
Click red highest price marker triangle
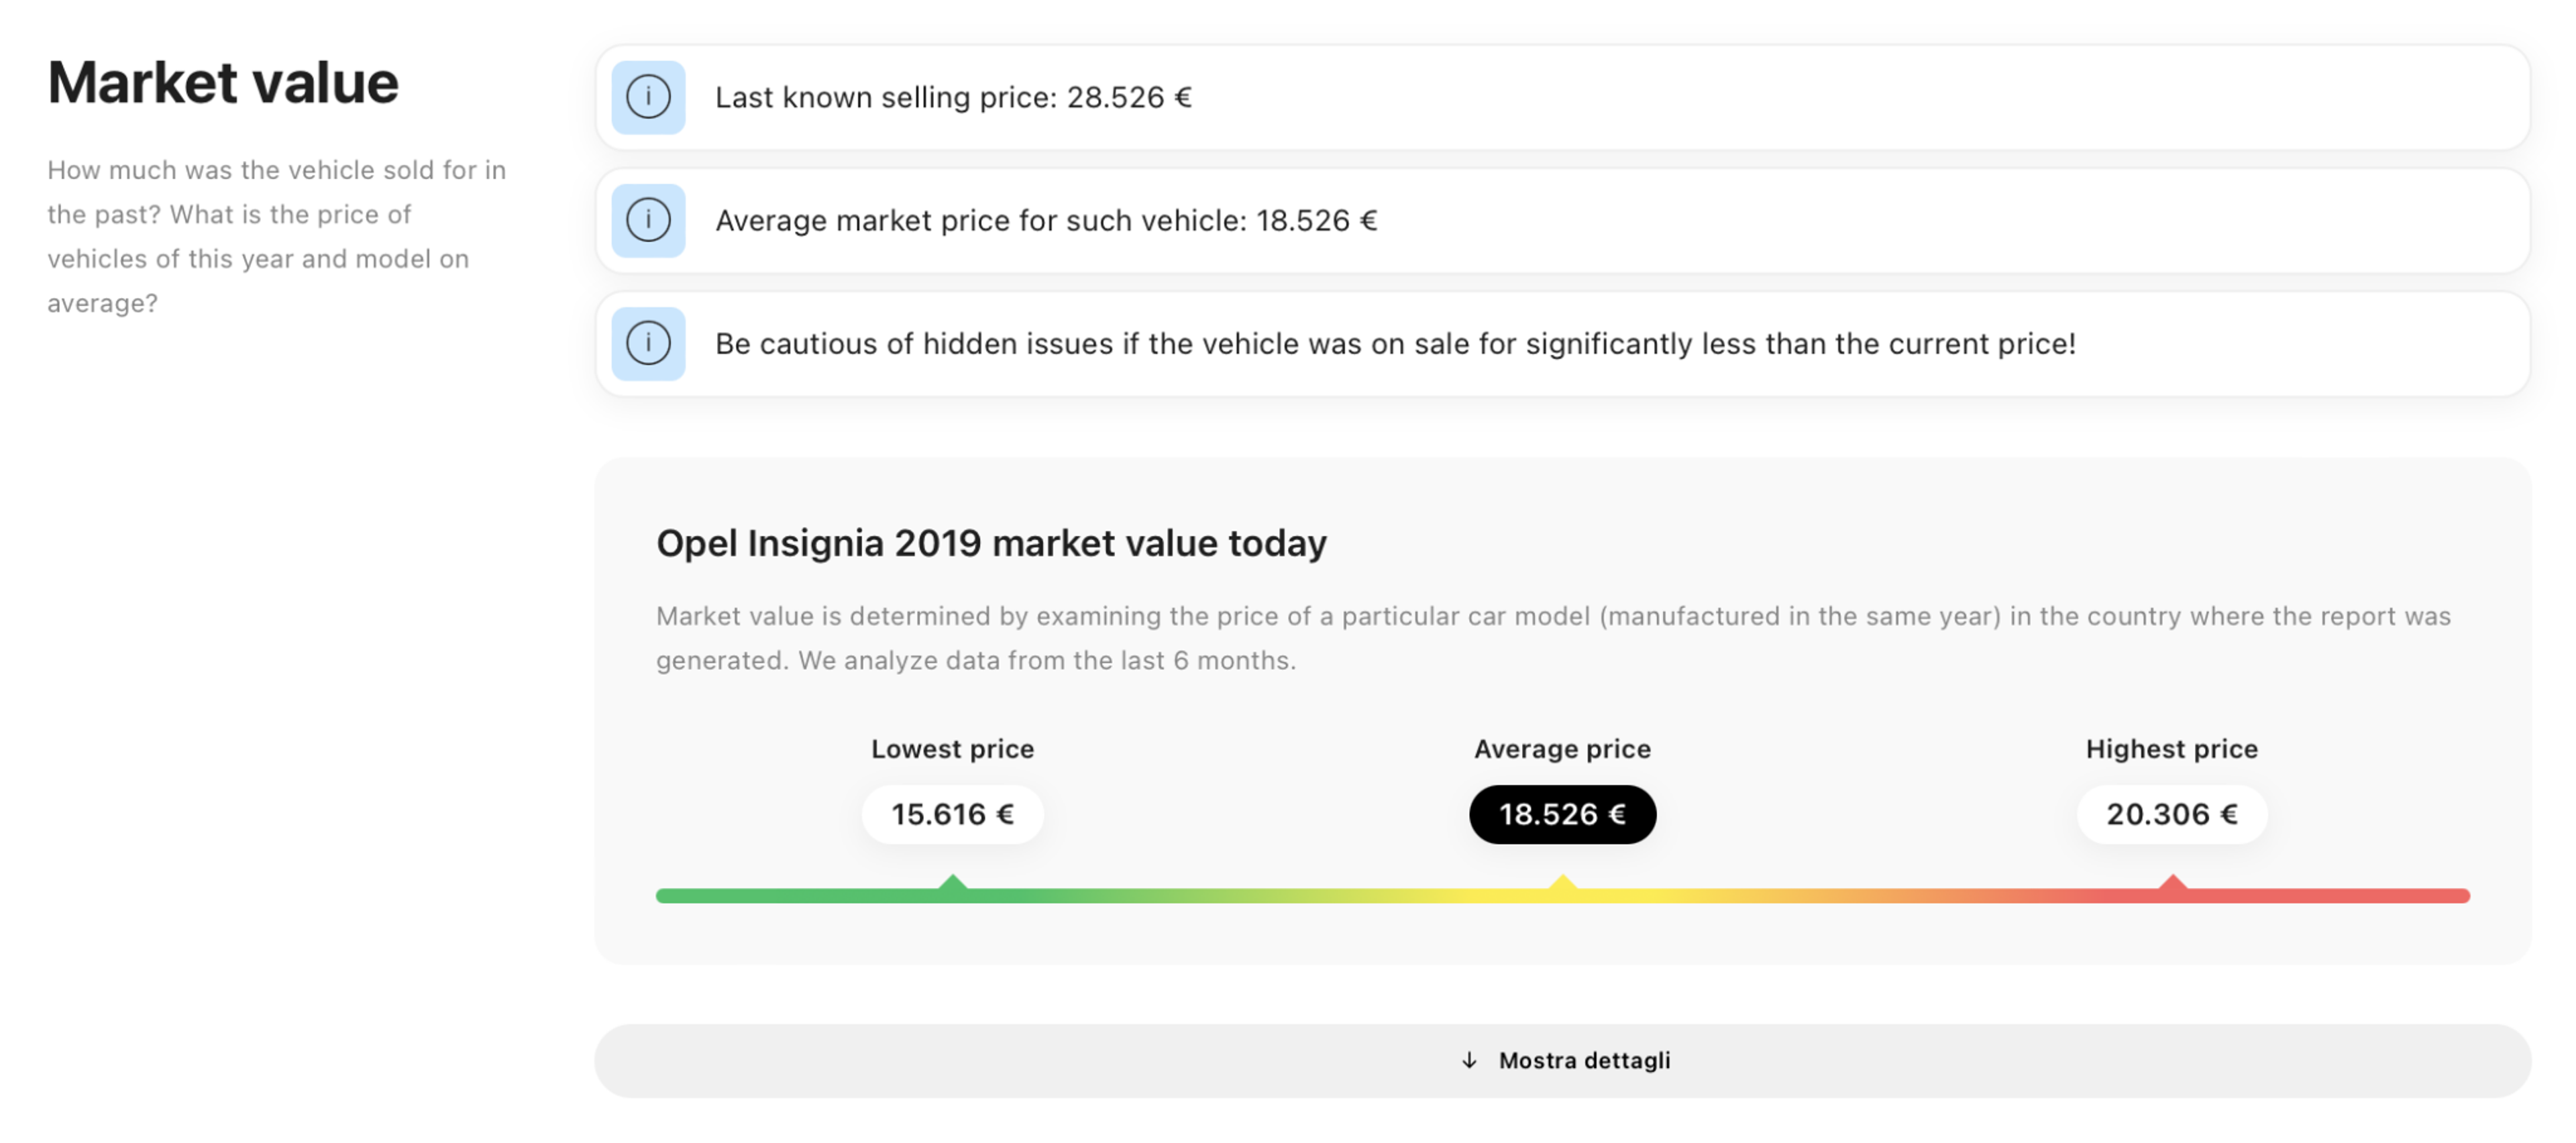(2172, 883)
